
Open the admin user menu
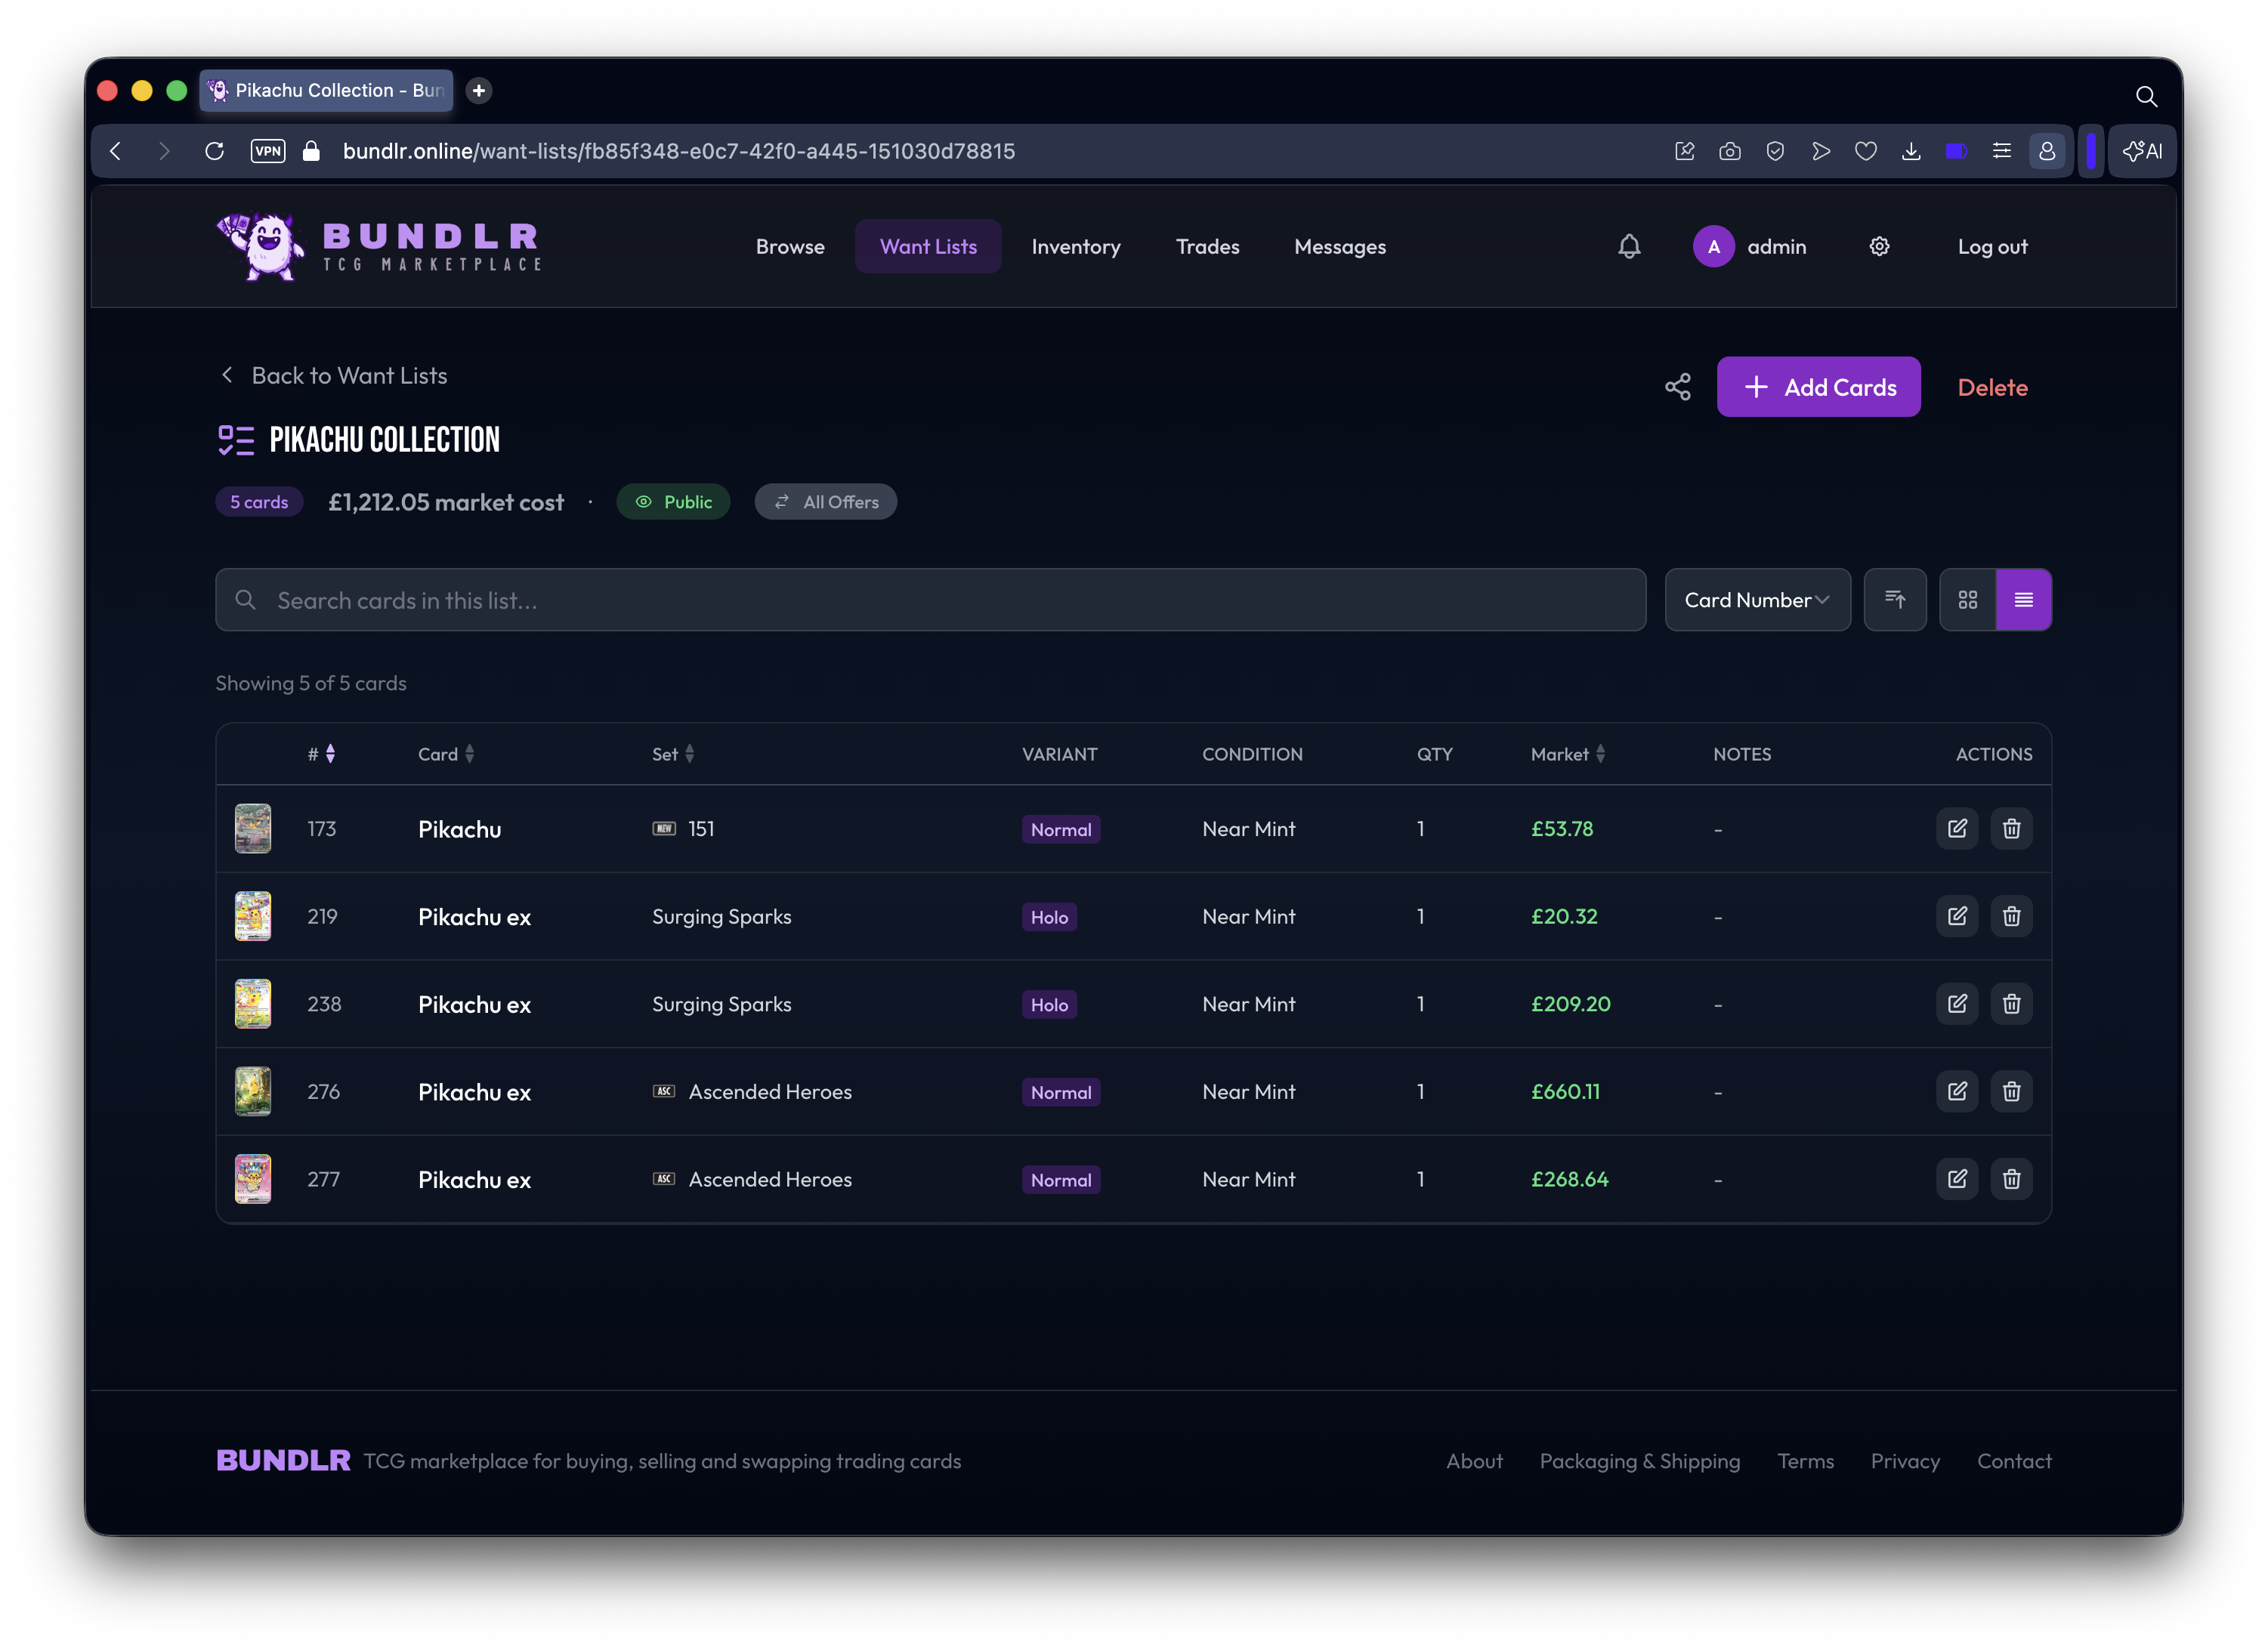[x=1750, y=246]
